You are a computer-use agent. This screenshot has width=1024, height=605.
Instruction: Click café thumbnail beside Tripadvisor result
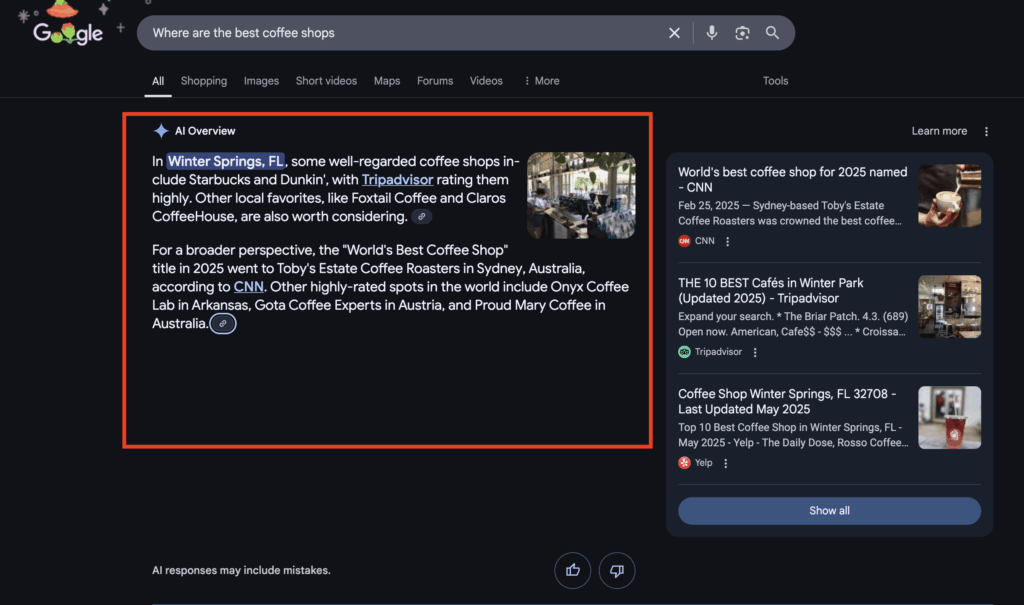950,306
